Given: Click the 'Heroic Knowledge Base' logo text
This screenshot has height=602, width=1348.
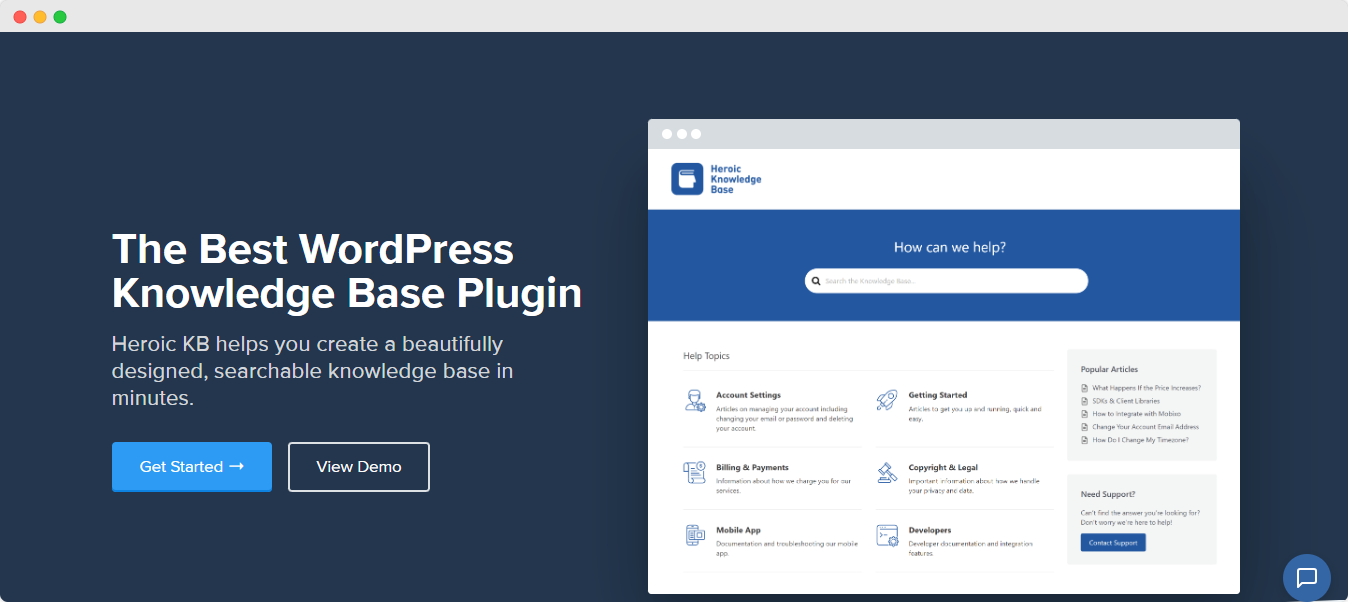Looking at the screenshot, I should (735, 179).
